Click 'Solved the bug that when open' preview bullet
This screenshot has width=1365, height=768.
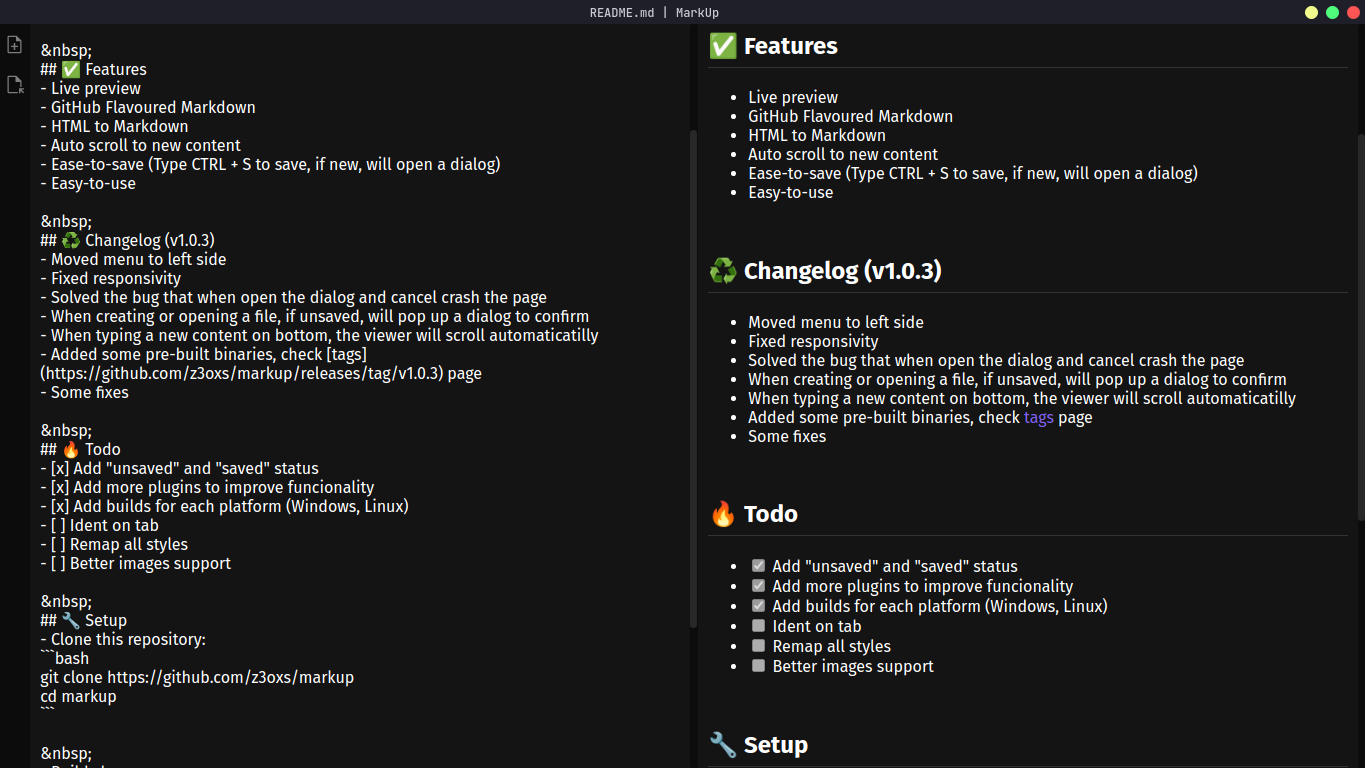coord(996,360)
